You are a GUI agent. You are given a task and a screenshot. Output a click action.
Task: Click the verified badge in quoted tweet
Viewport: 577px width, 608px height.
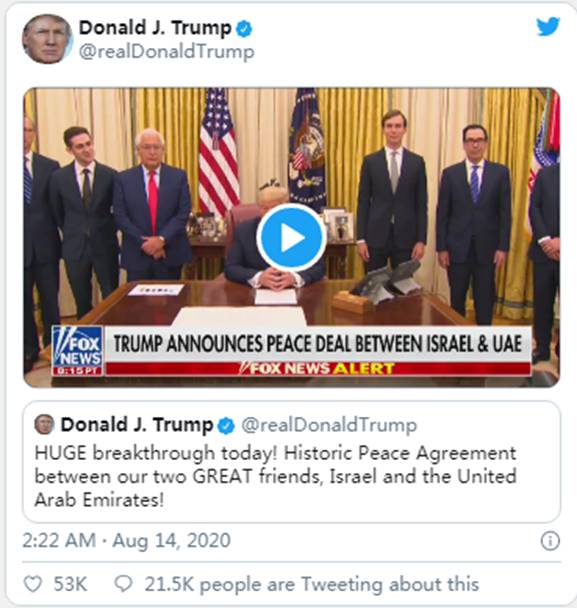226,426
